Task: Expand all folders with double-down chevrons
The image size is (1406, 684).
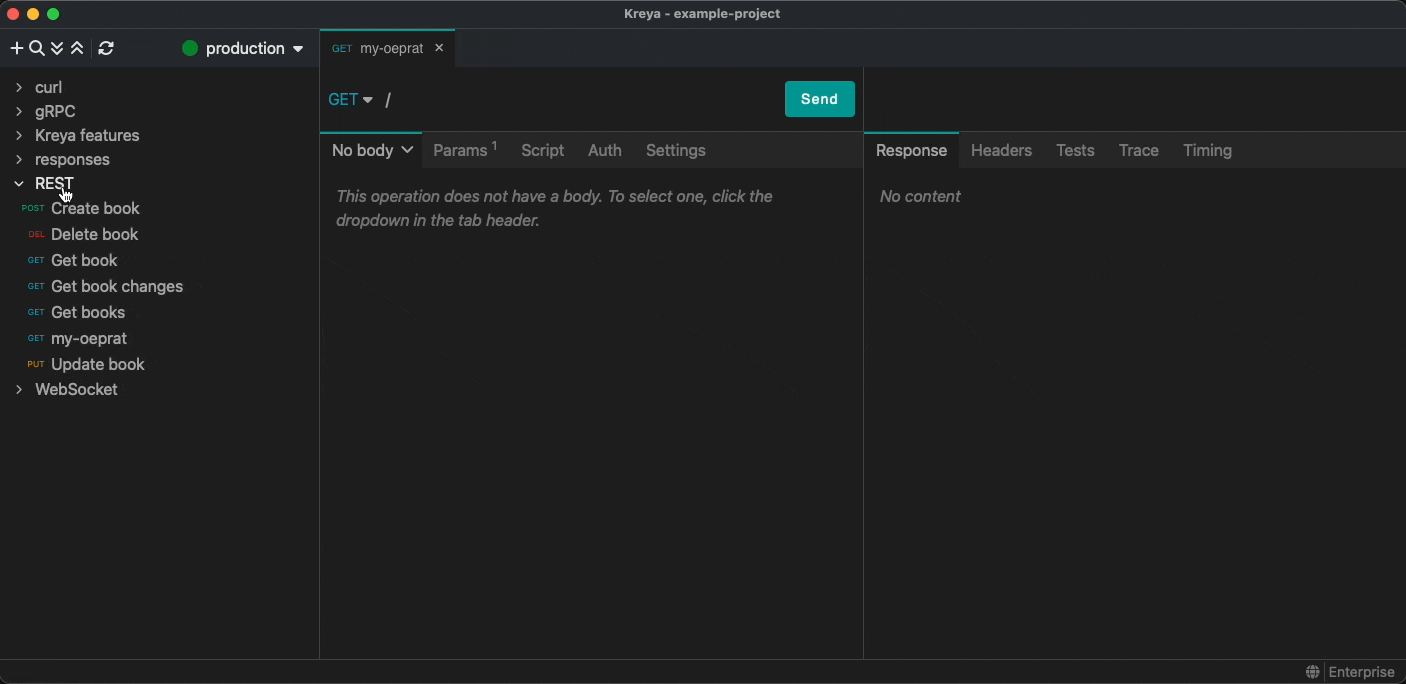Action: (x=57, y=48)
